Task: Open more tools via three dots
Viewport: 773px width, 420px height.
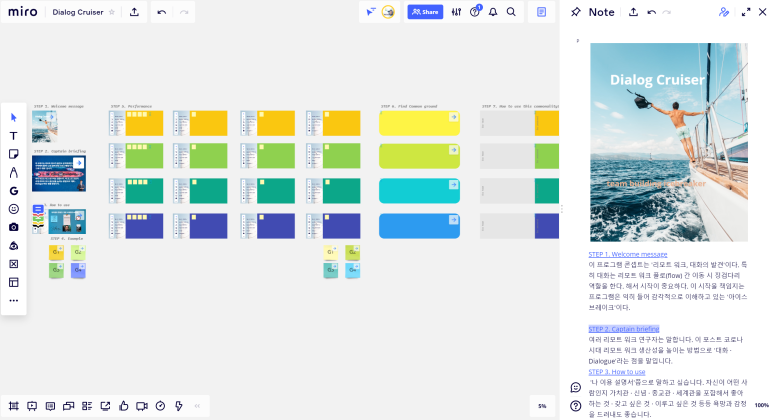Action: click(14, 300)
